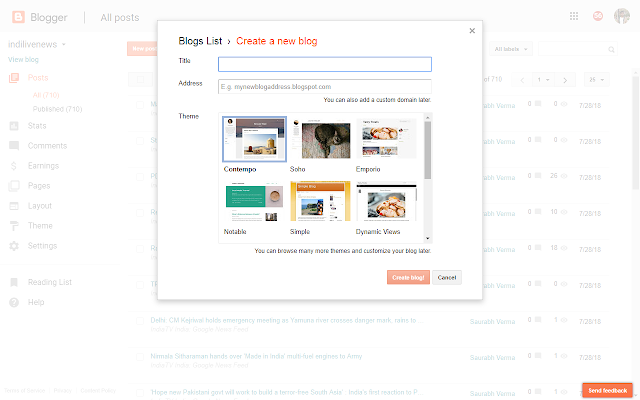Click the Blogger logo icon

pos(18,17)
